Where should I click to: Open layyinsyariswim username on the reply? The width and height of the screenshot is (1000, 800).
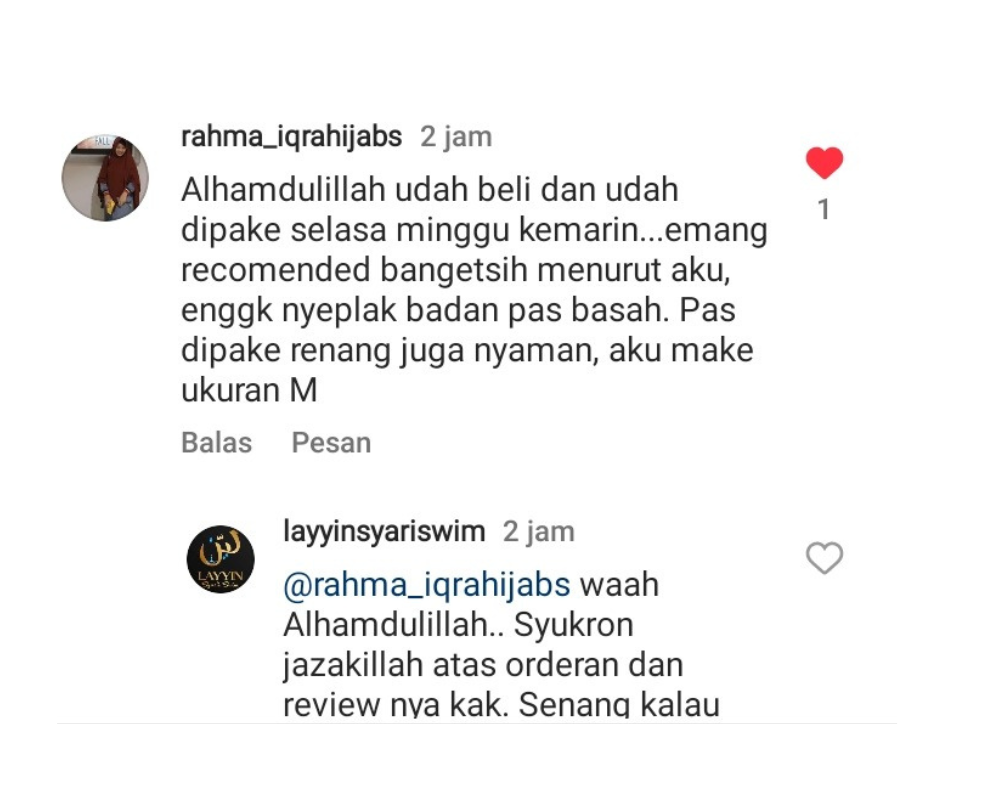pos(384,531)
